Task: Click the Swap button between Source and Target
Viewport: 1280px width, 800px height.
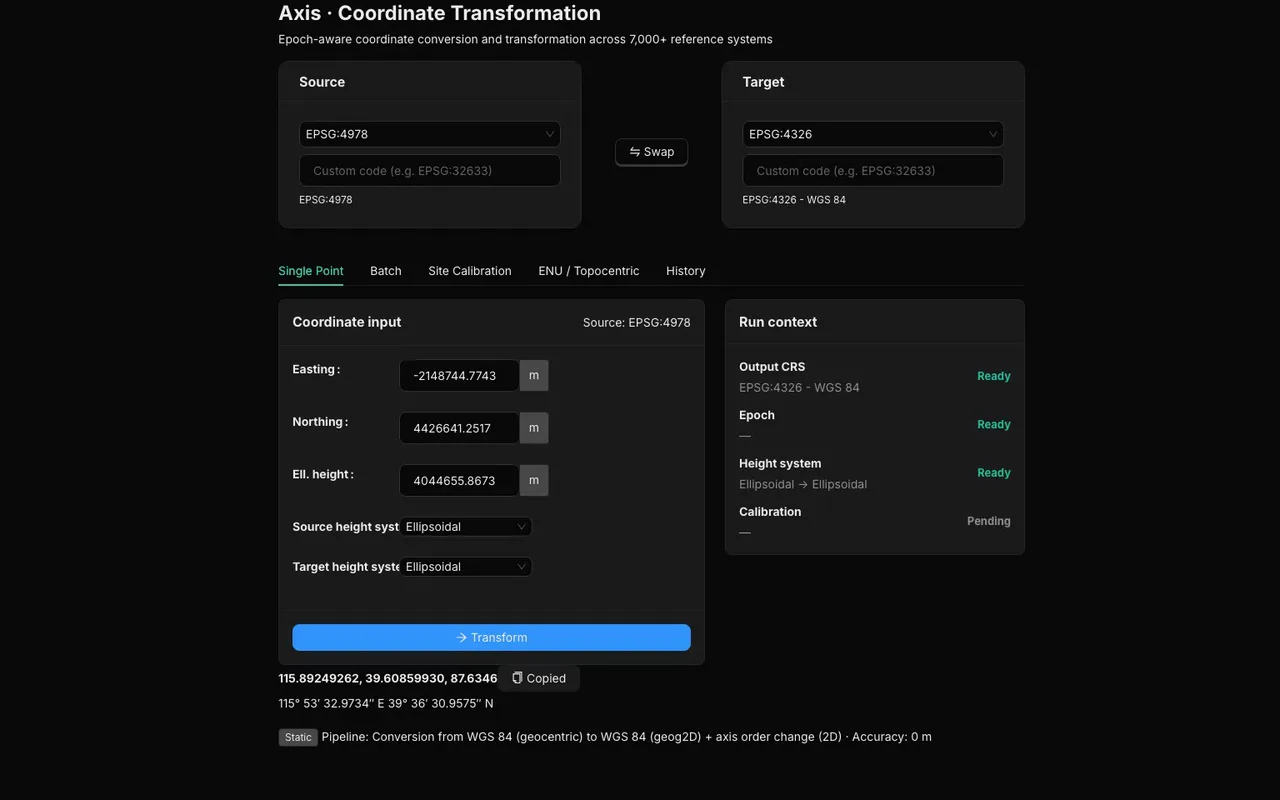Action: click(x=651, y=152)
